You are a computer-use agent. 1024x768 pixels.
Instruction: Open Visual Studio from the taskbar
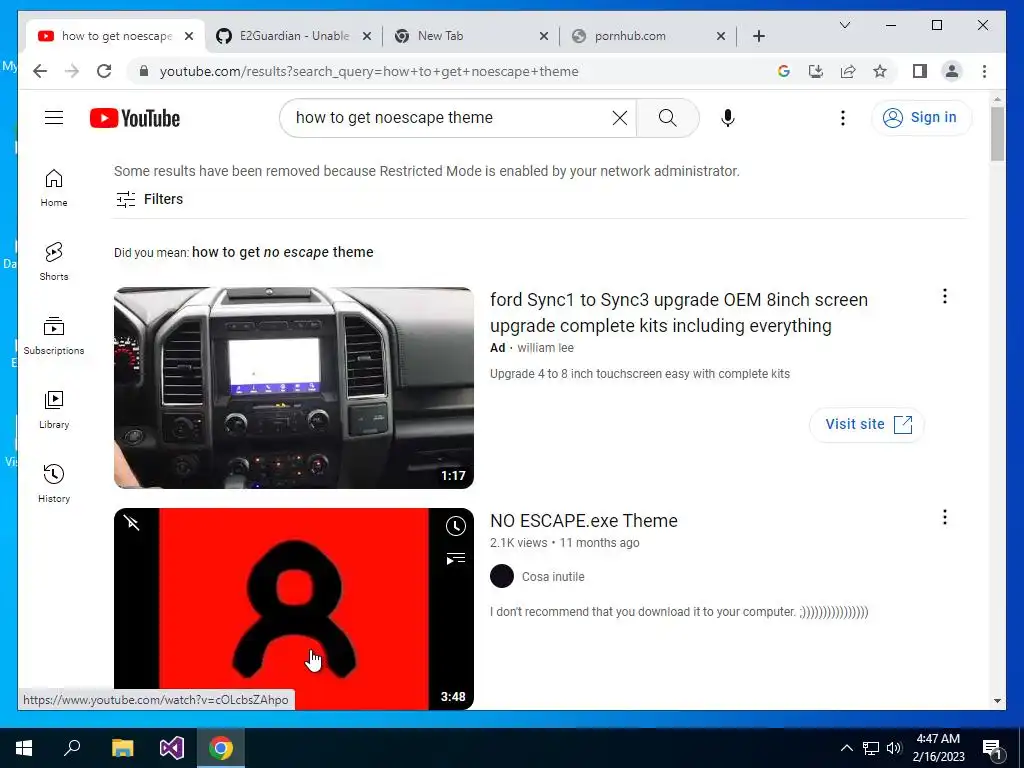click(172, 748)
